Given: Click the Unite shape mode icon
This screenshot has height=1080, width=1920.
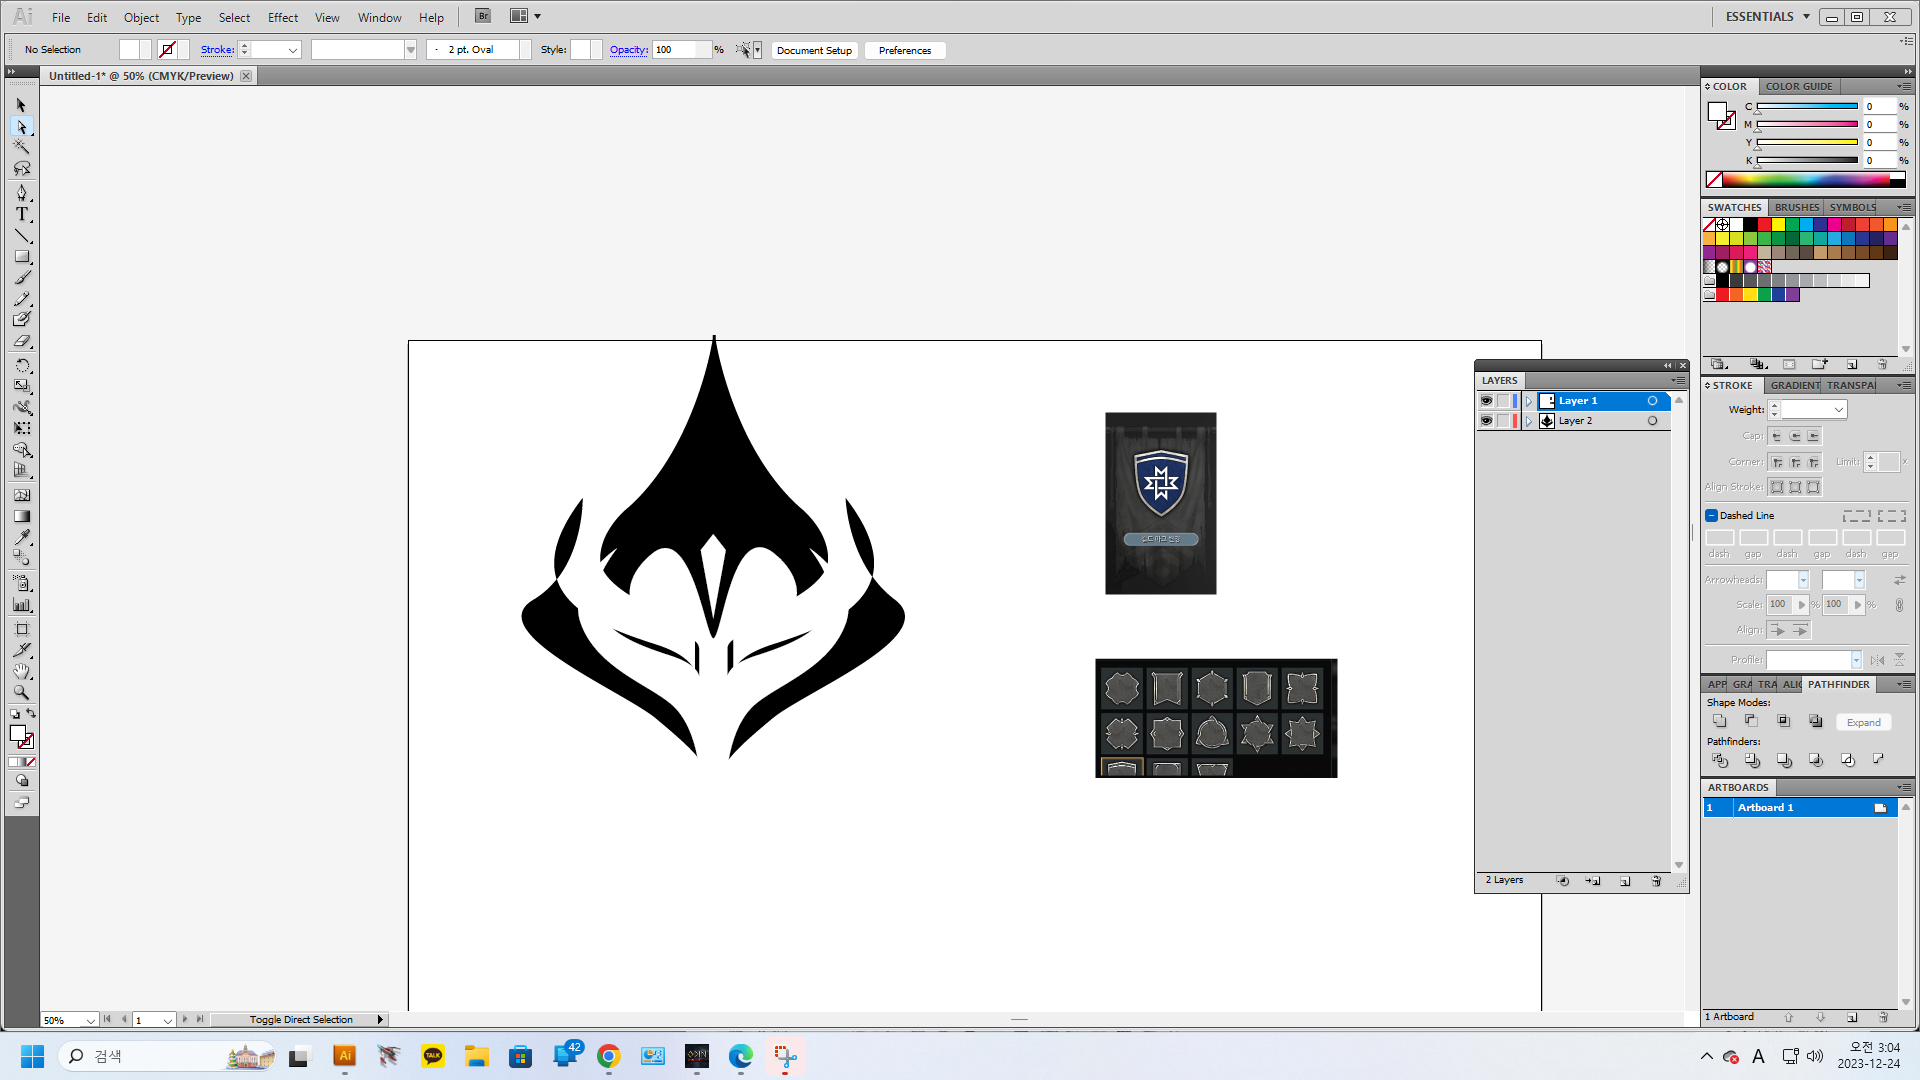Looking at the screenshot, I should pyautogui.click(x=1719, y=721).
